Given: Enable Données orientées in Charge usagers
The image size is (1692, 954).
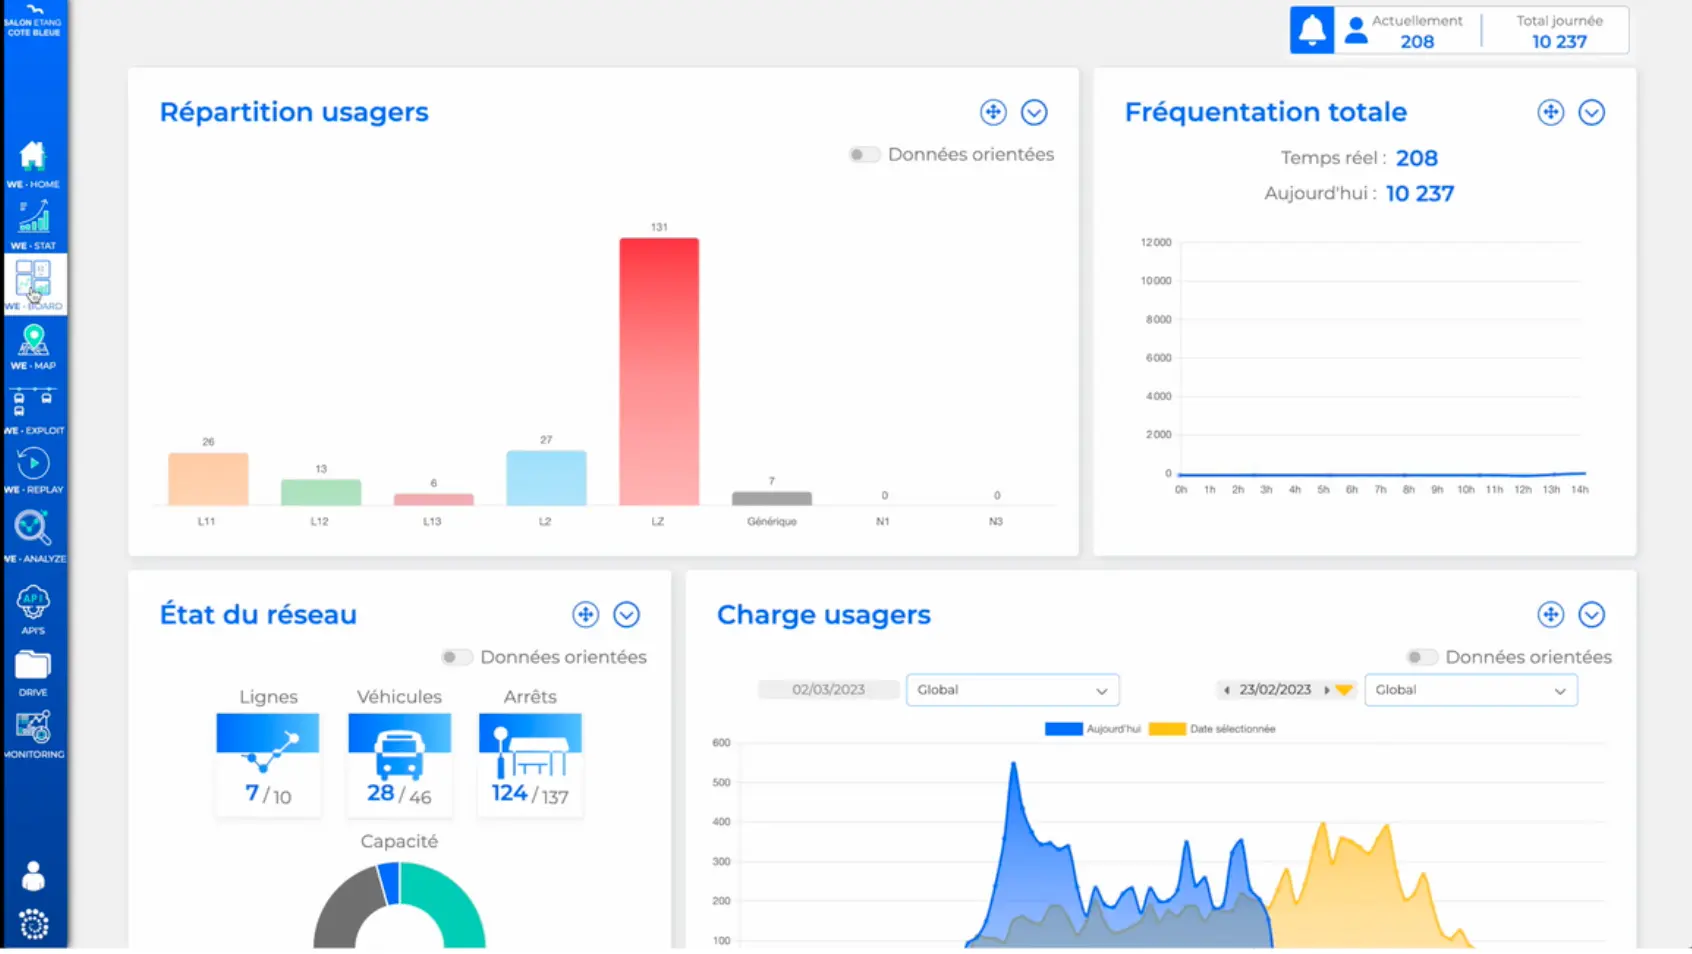Looking at the screenshot, I should point(1422,657).
